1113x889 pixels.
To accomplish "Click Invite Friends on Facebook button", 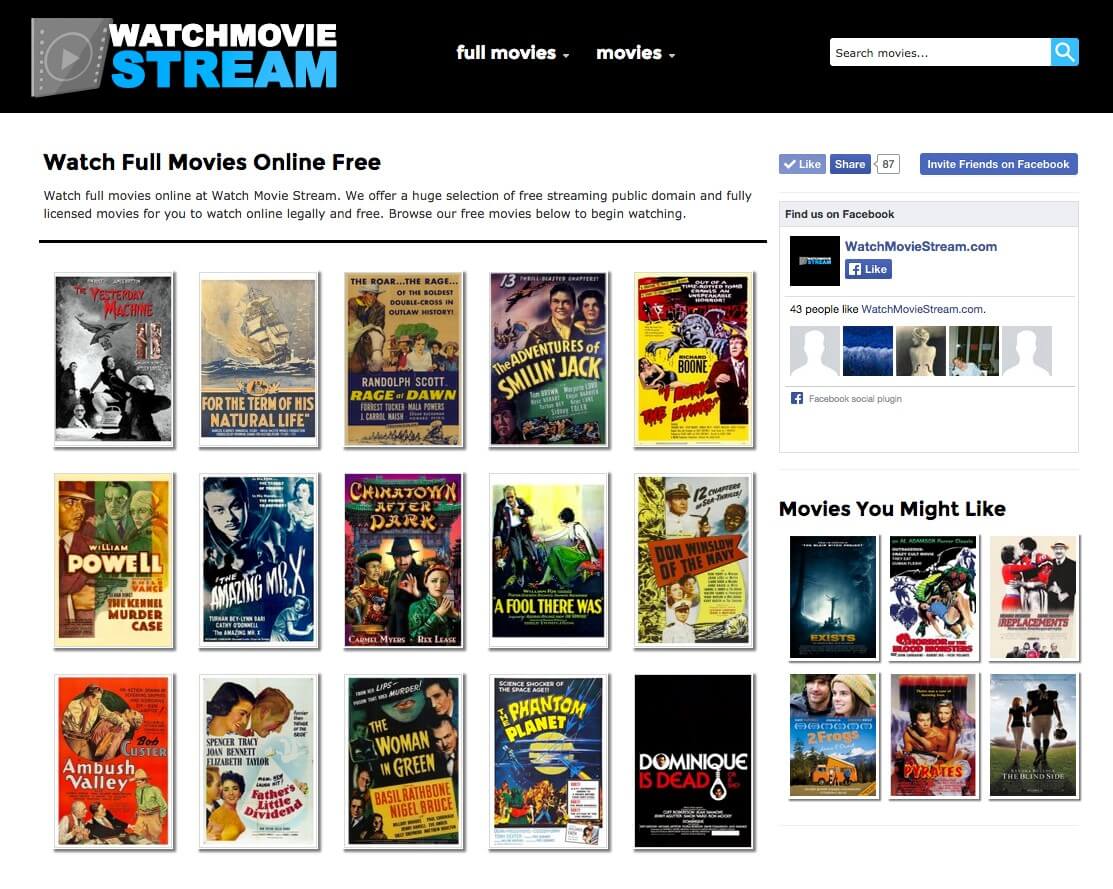I will pyautogui.click(x=998, y=164).
